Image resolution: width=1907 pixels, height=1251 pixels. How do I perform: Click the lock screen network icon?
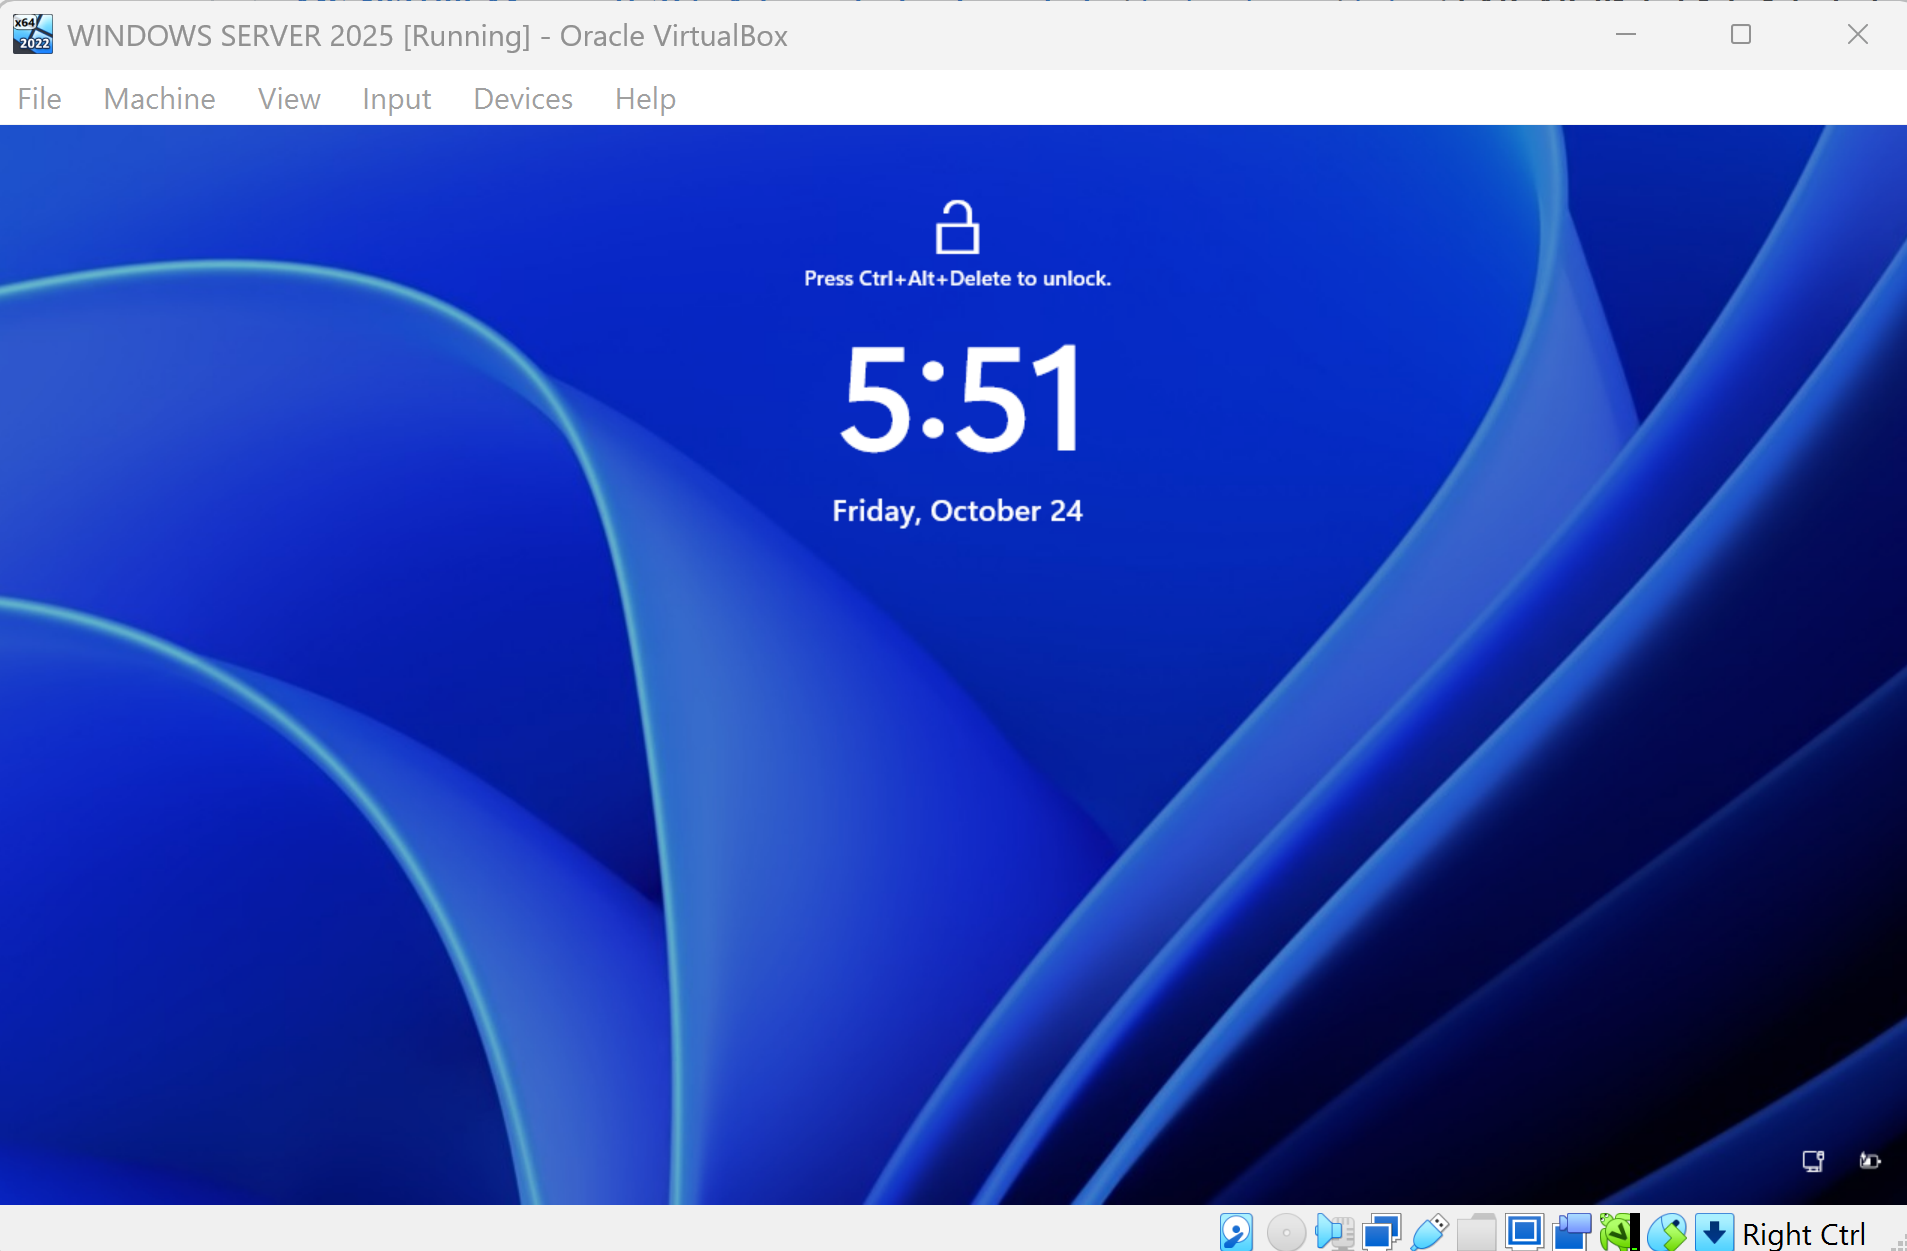point(1813,1161)
